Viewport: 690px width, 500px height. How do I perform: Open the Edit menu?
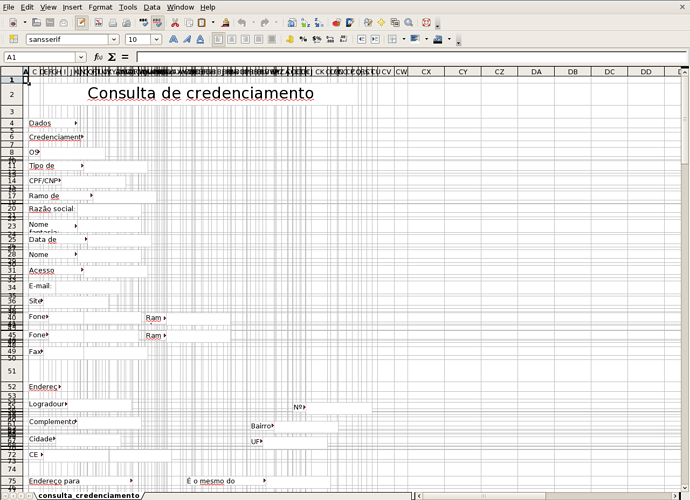click(x=27, y=7)
